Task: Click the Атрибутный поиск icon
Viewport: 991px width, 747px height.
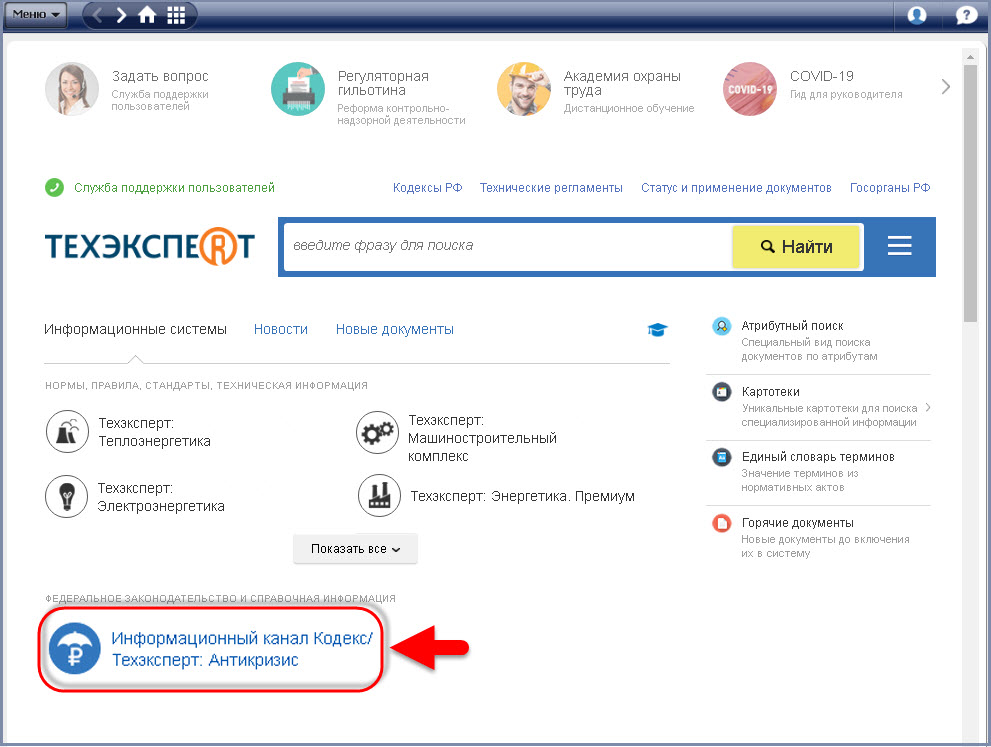Action: 721,327
